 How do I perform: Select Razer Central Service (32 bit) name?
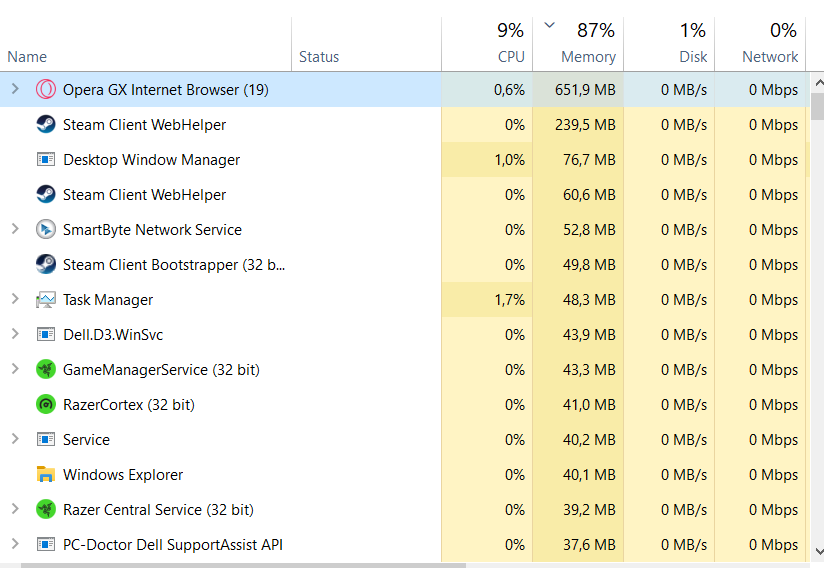click(158, 510)
